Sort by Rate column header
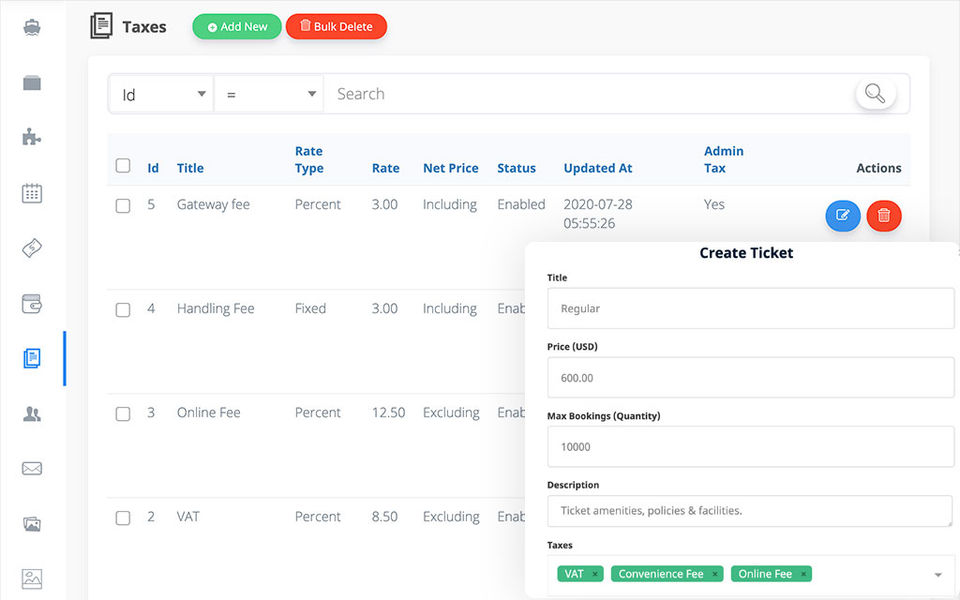This screenshot has width=960, height=600. [386, 168]
